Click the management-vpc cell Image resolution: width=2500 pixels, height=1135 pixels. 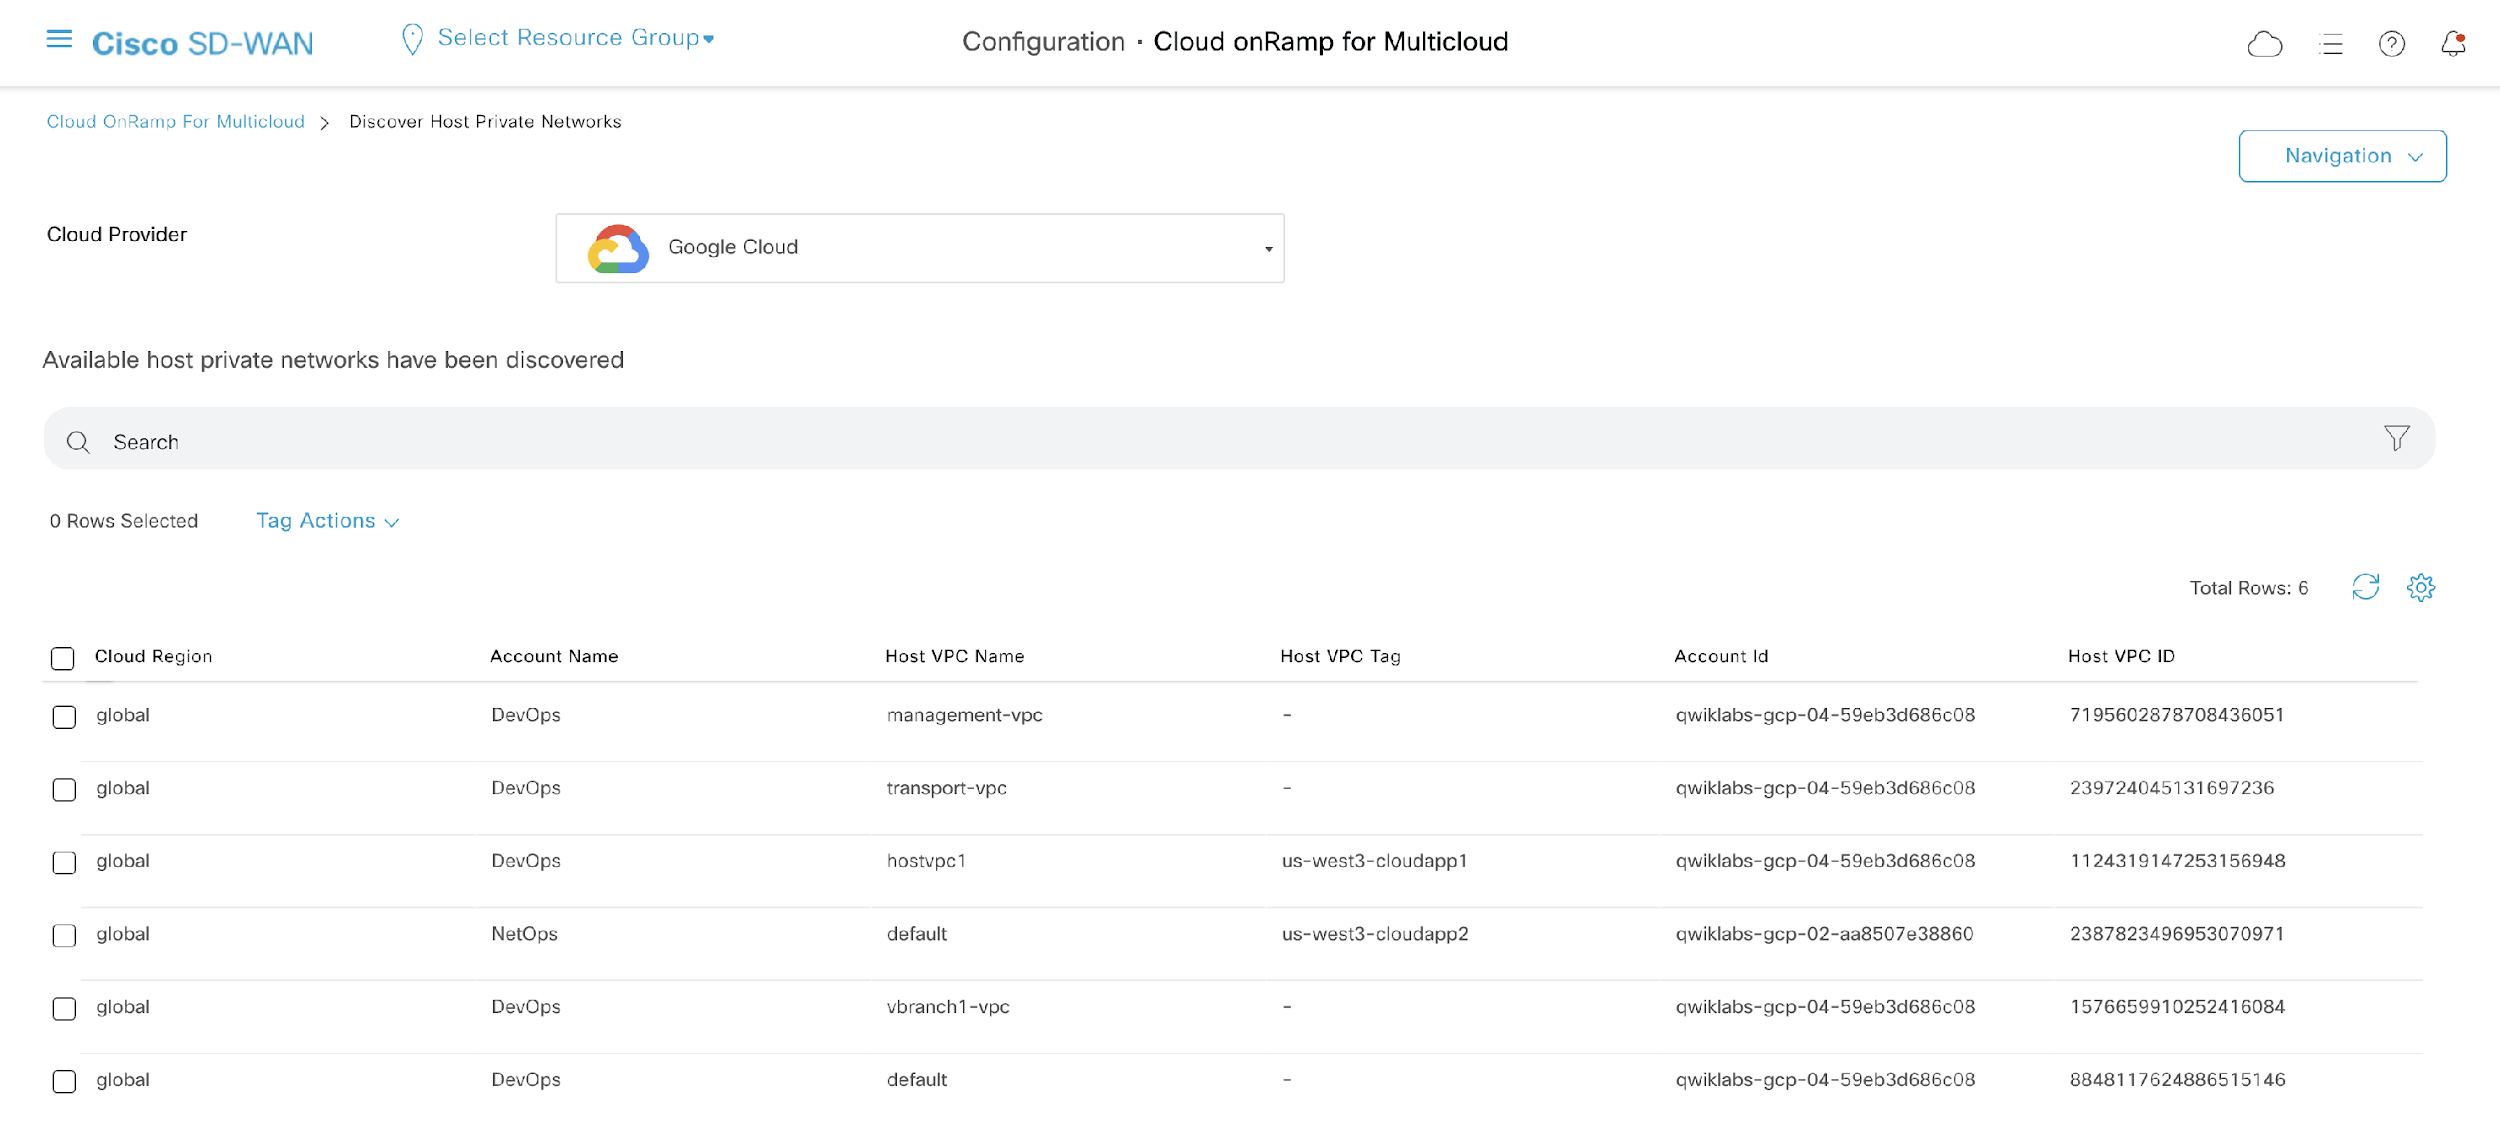point(964,715)
